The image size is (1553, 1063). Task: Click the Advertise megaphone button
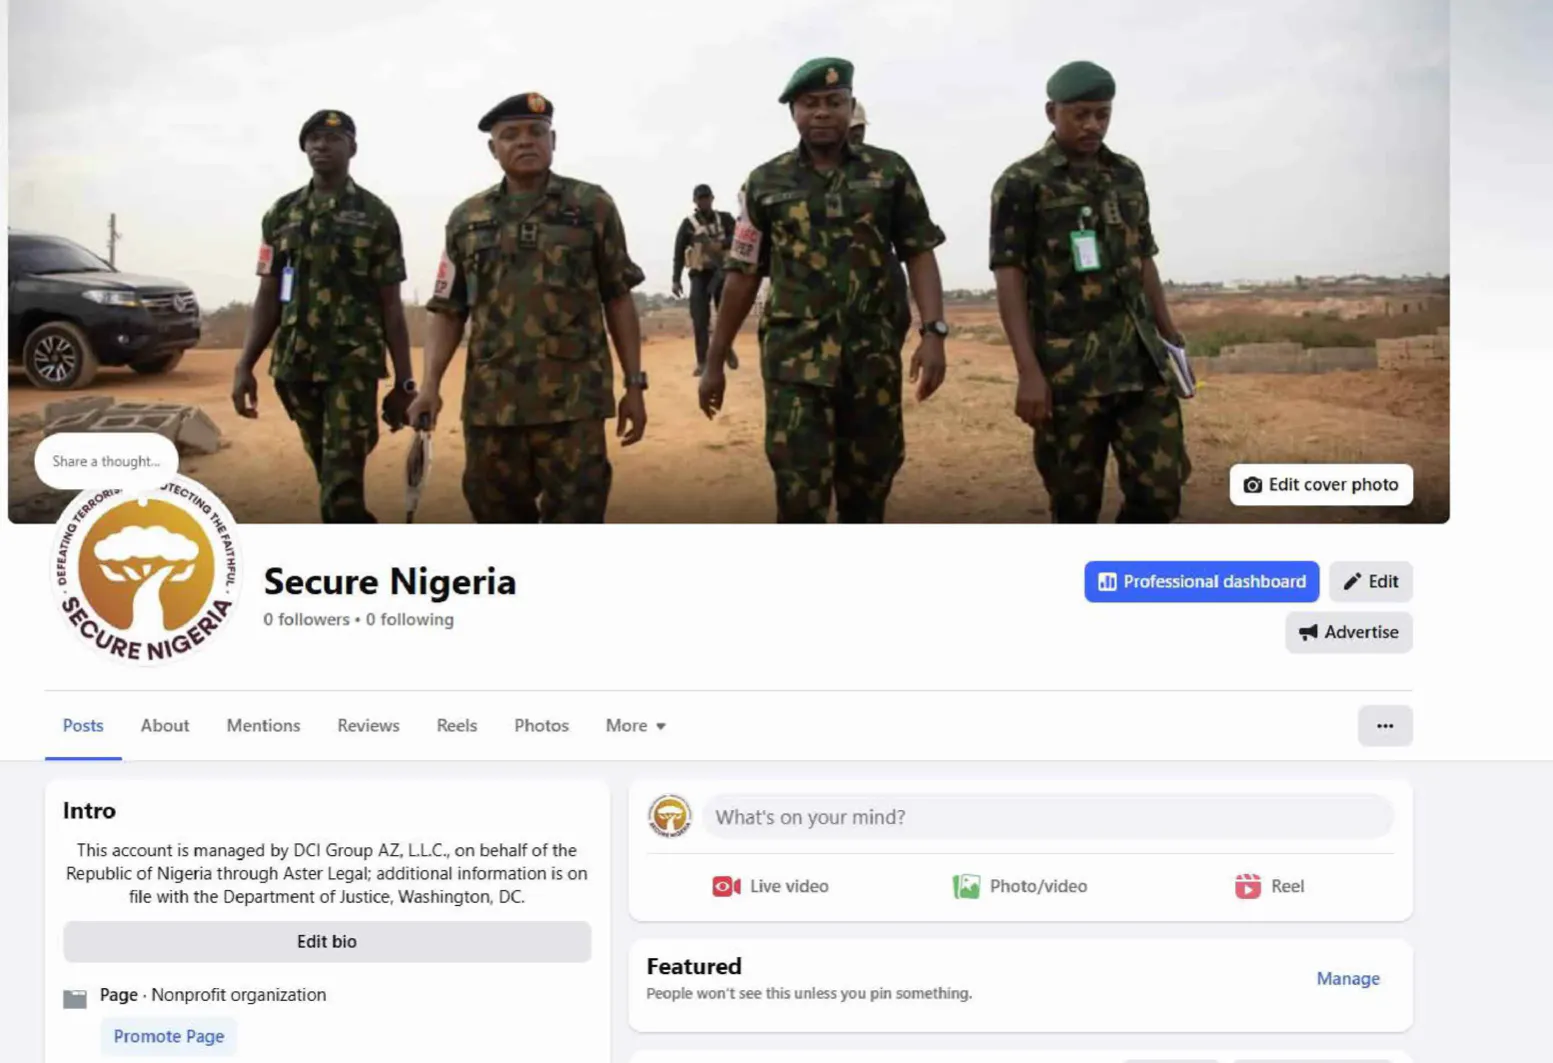[x=1348, y=632]
